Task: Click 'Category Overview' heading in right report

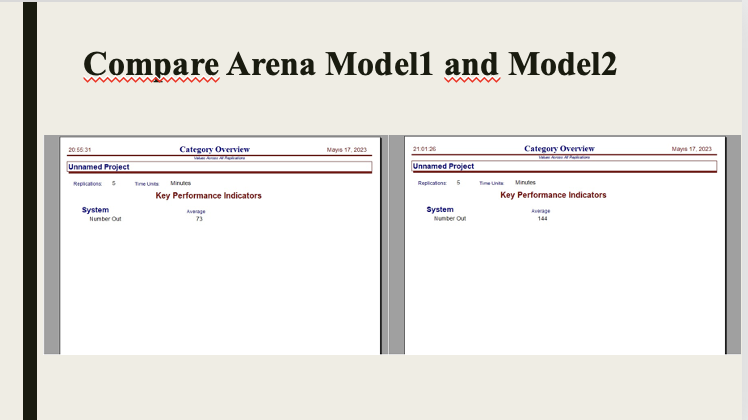Action: [x=560, y=149]
